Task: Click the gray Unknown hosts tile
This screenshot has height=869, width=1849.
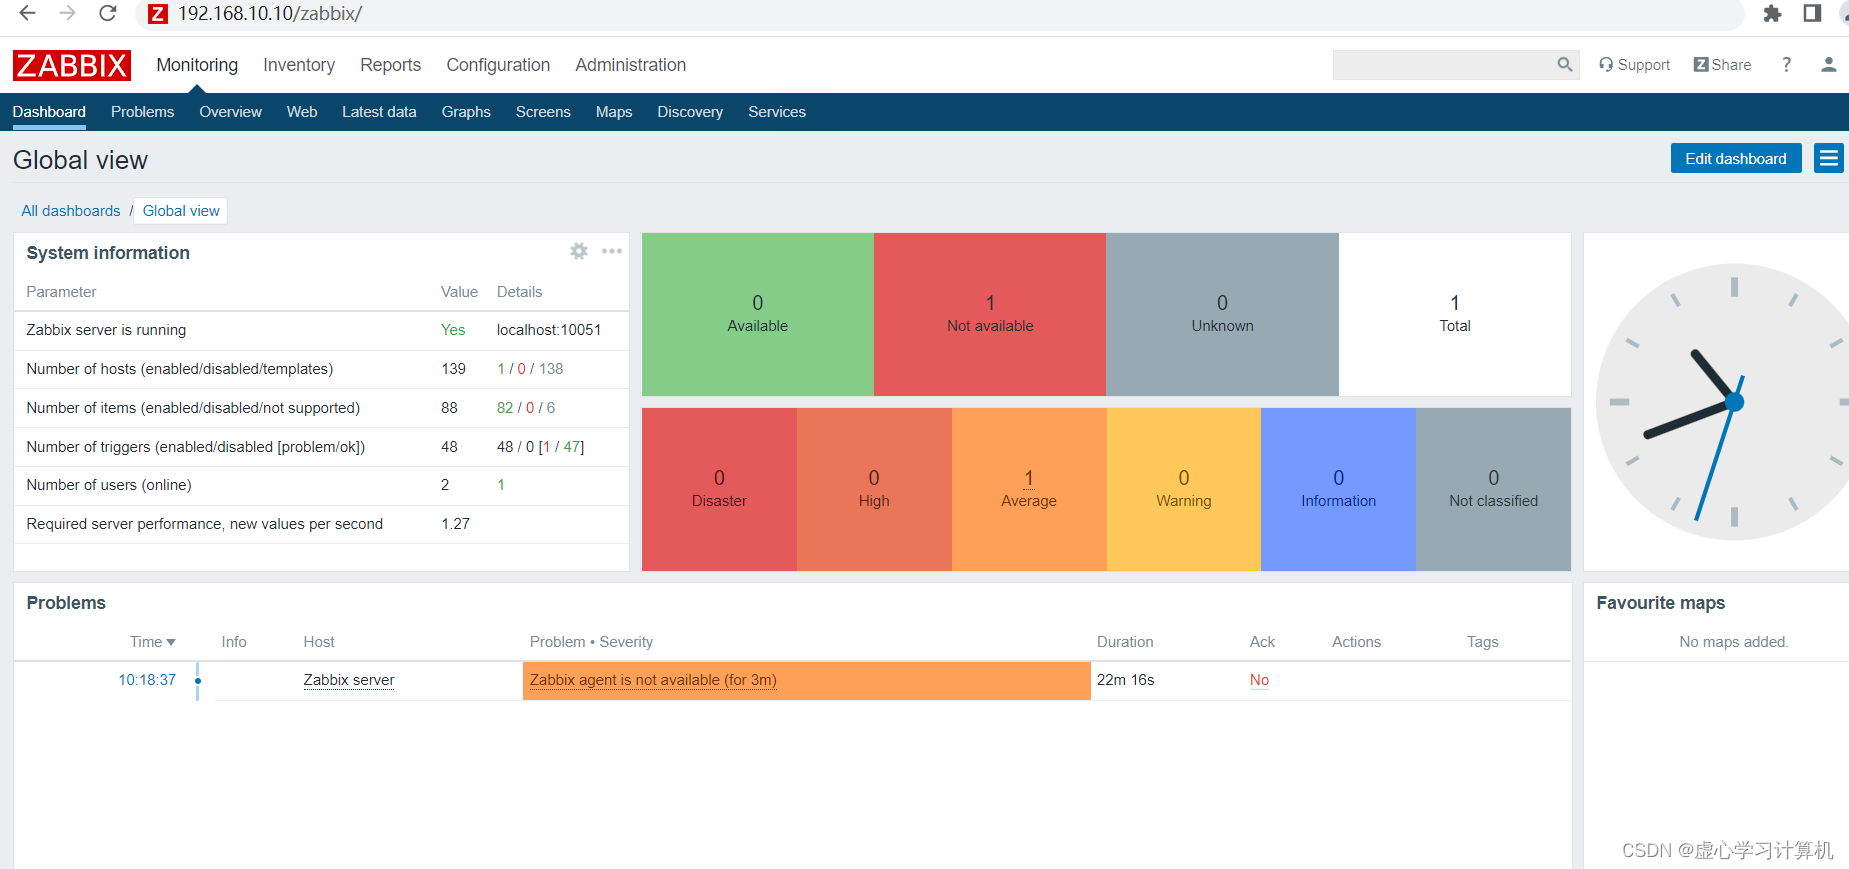Action: [x=1222, y=314]
